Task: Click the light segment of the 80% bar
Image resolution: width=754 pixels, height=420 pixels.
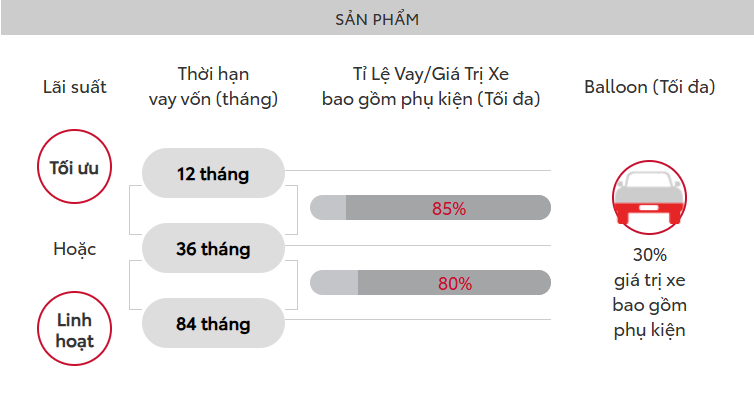Action: pyautogui.click(x=334, y=283)
